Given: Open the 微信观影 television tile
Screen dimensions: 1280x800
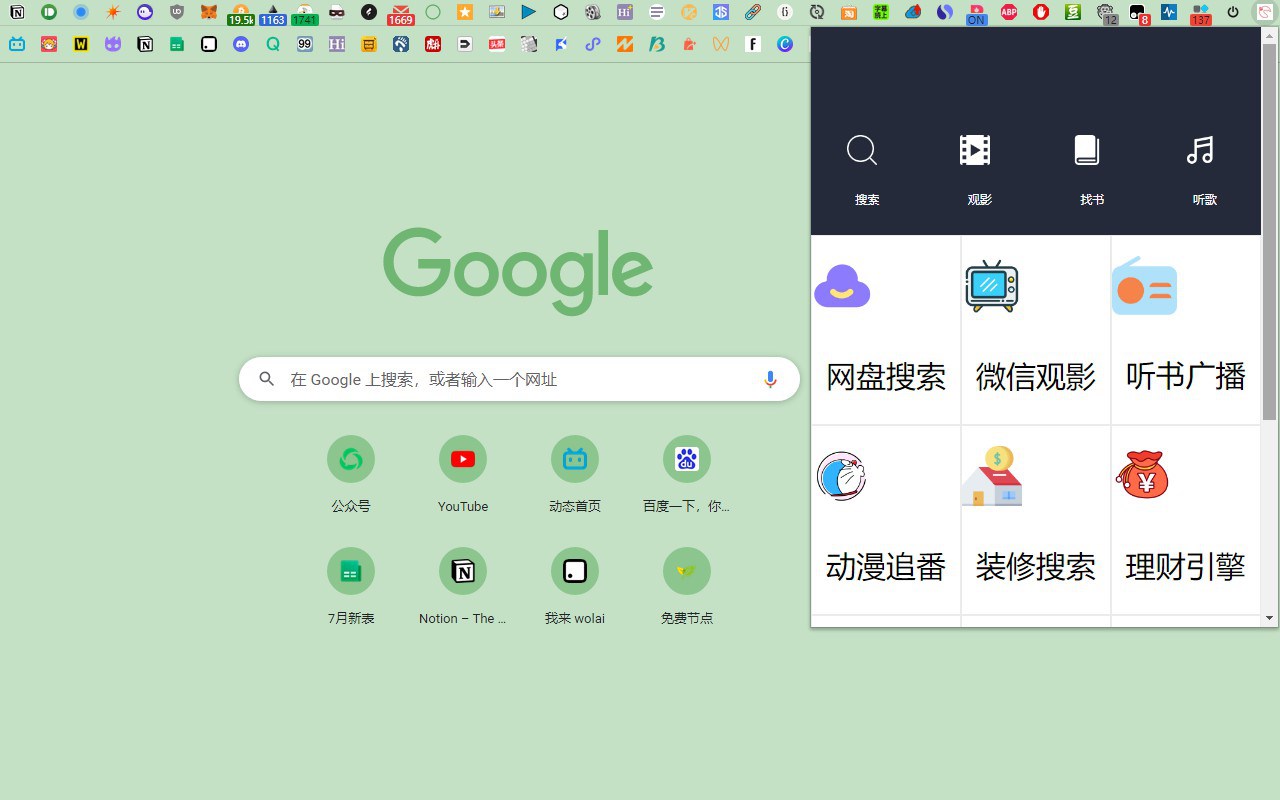Looking at the screenshot, I should point(1036,330).
